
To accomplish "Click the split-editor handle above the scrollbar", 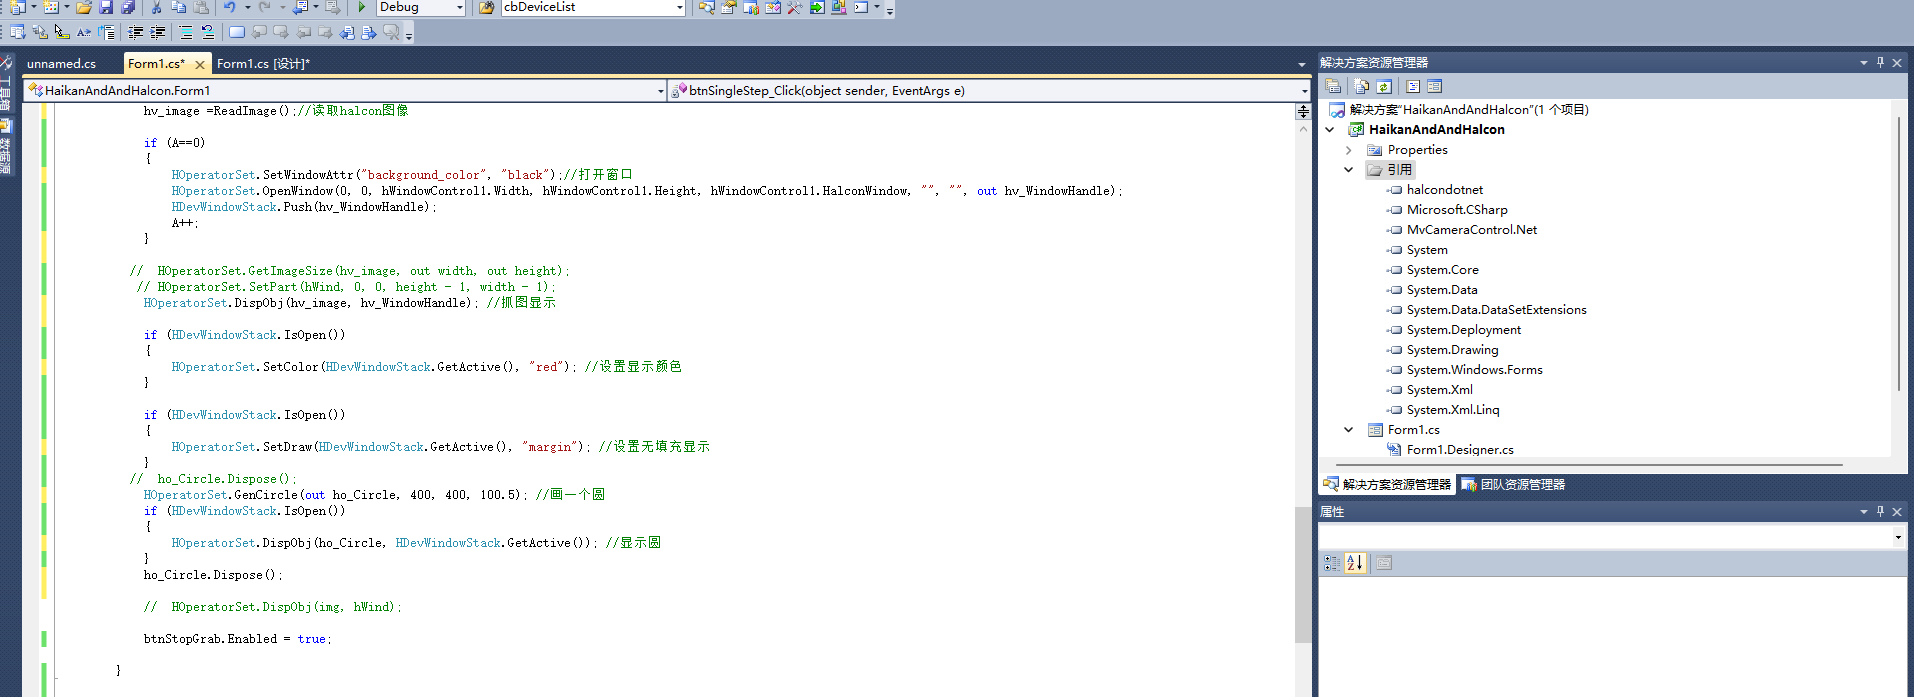I will [x=1303, y=112].
